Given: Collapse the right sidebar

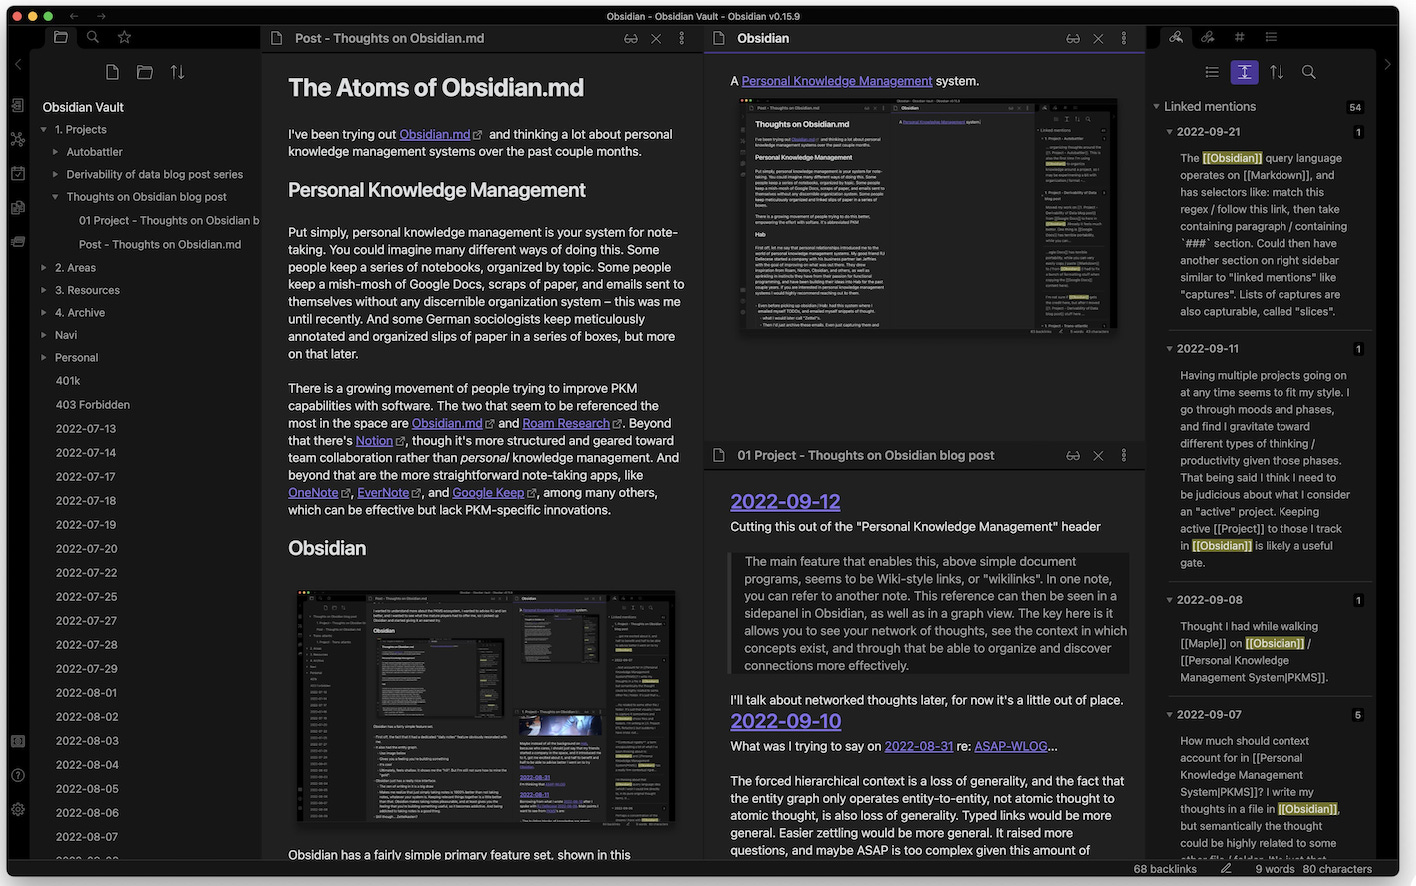Looking at the screenshot, I should click(x=1387, y=64).
